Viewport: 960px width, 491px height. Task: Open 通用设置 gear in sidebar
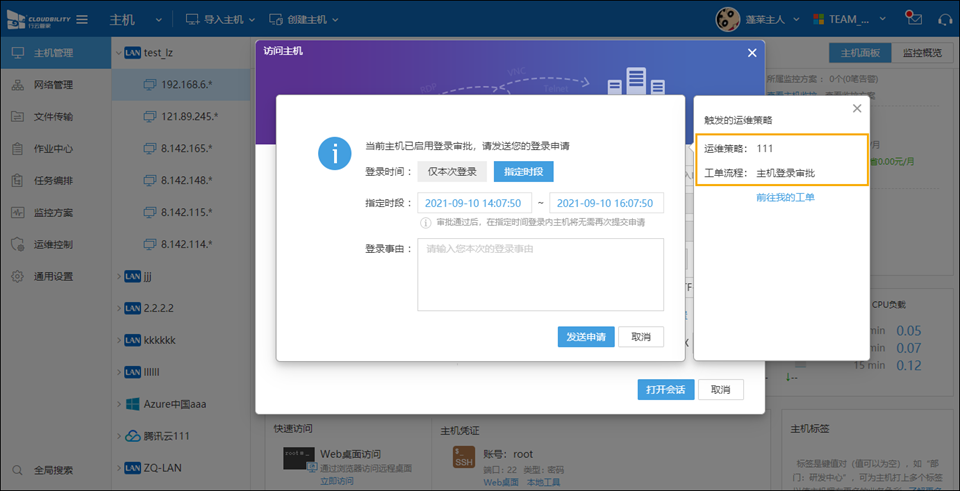[54, 277]
